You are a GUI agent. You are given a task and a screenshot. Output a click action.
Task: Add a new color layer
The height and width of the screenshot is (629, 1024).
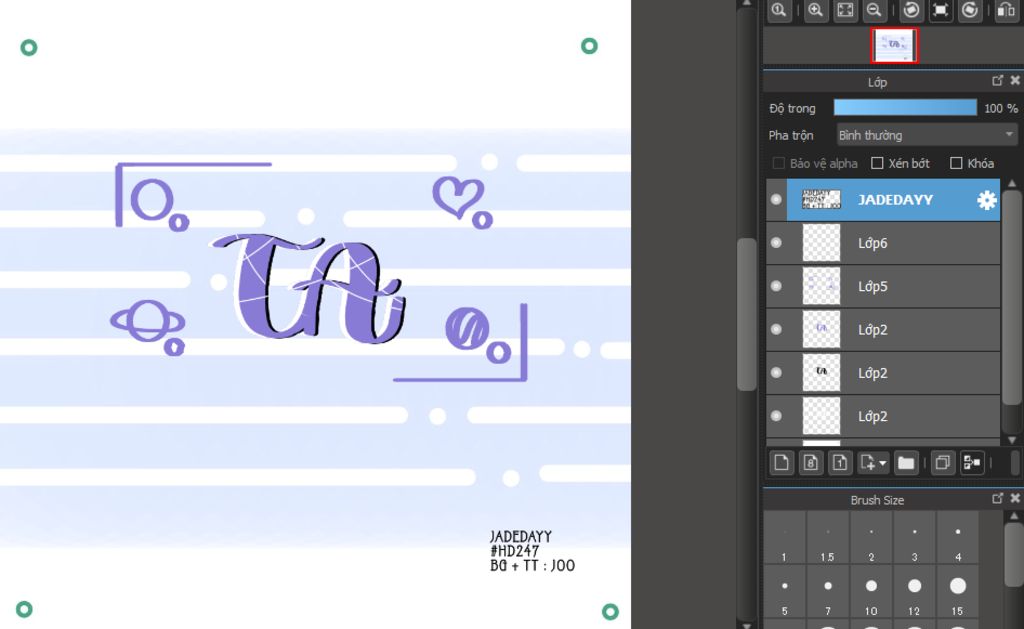tap(782, 462)
